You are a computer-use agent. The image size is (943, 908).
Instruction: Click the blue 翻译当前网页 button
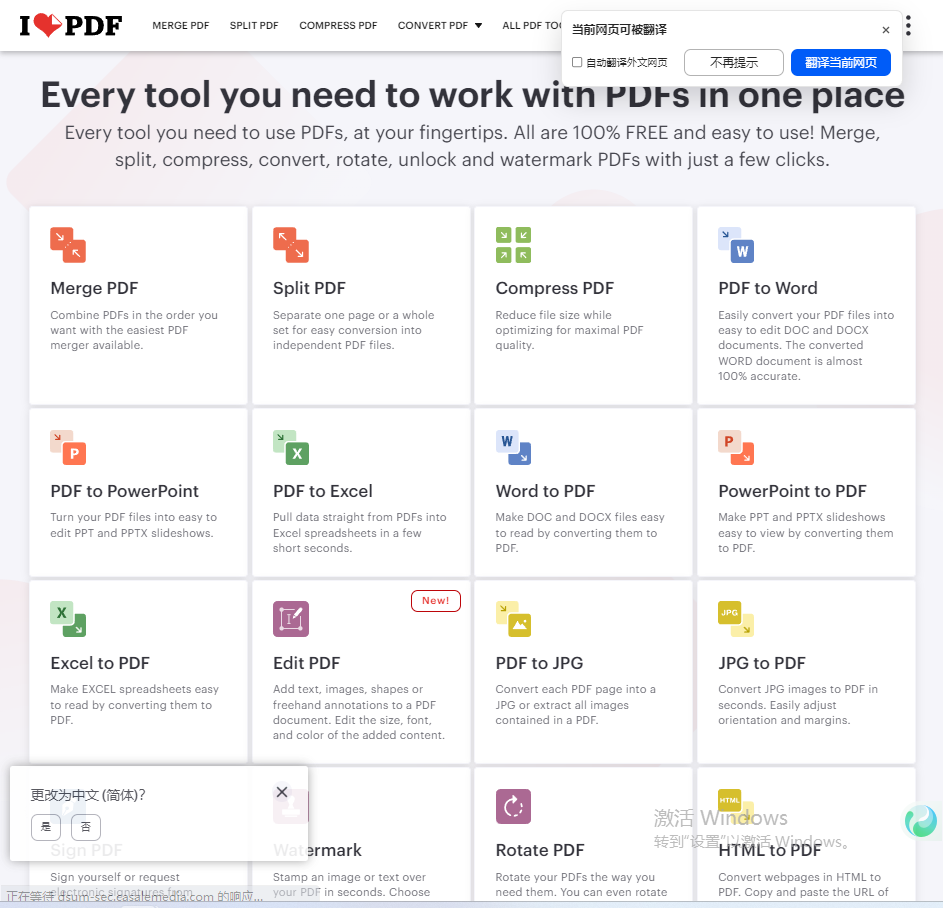pos(841,63)
